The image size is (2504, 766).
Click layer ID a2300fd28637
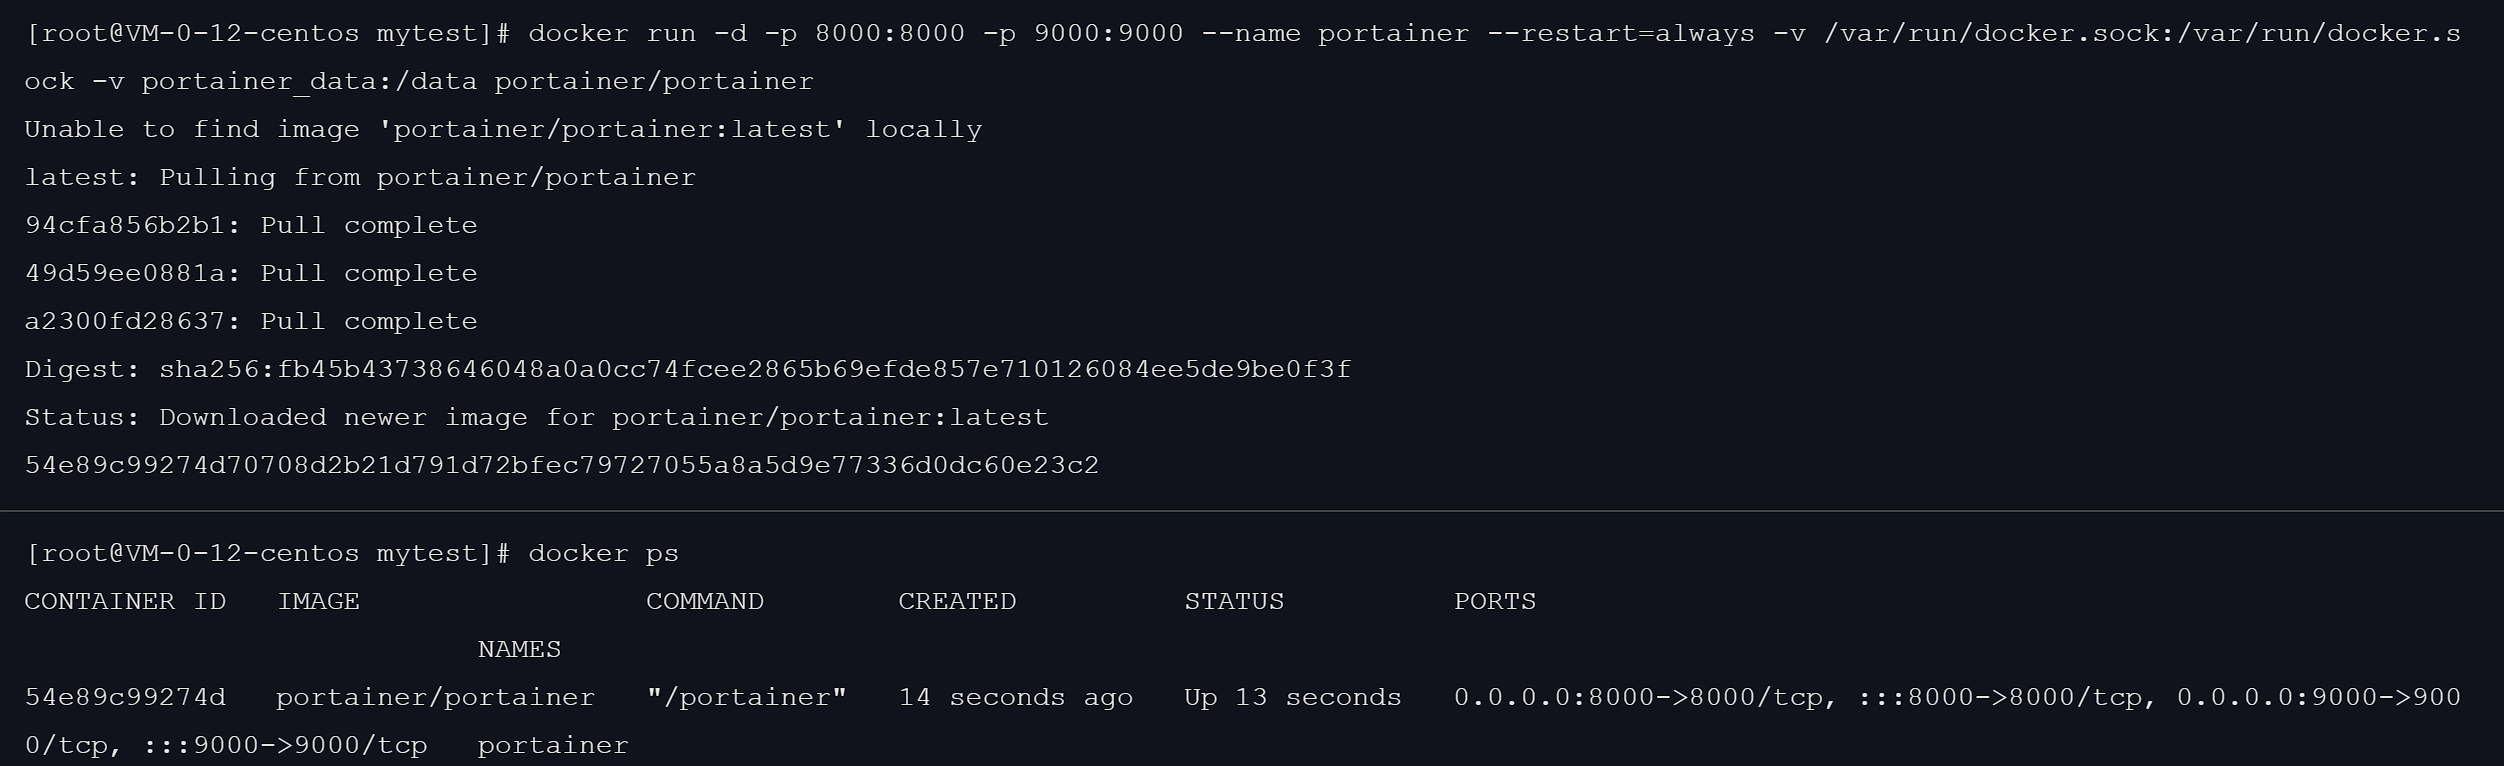tap(124, 322)
